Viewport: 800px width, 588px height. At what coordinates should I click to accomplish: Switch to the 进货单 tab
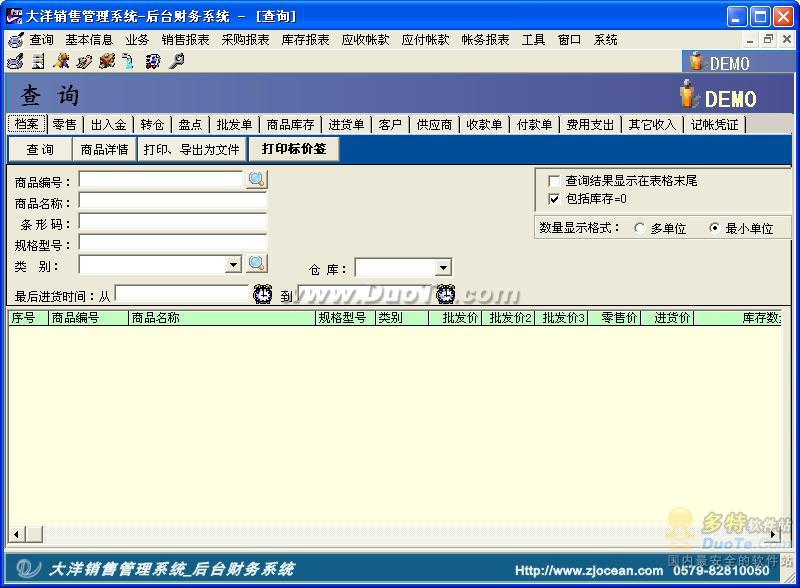pos(346,125)
